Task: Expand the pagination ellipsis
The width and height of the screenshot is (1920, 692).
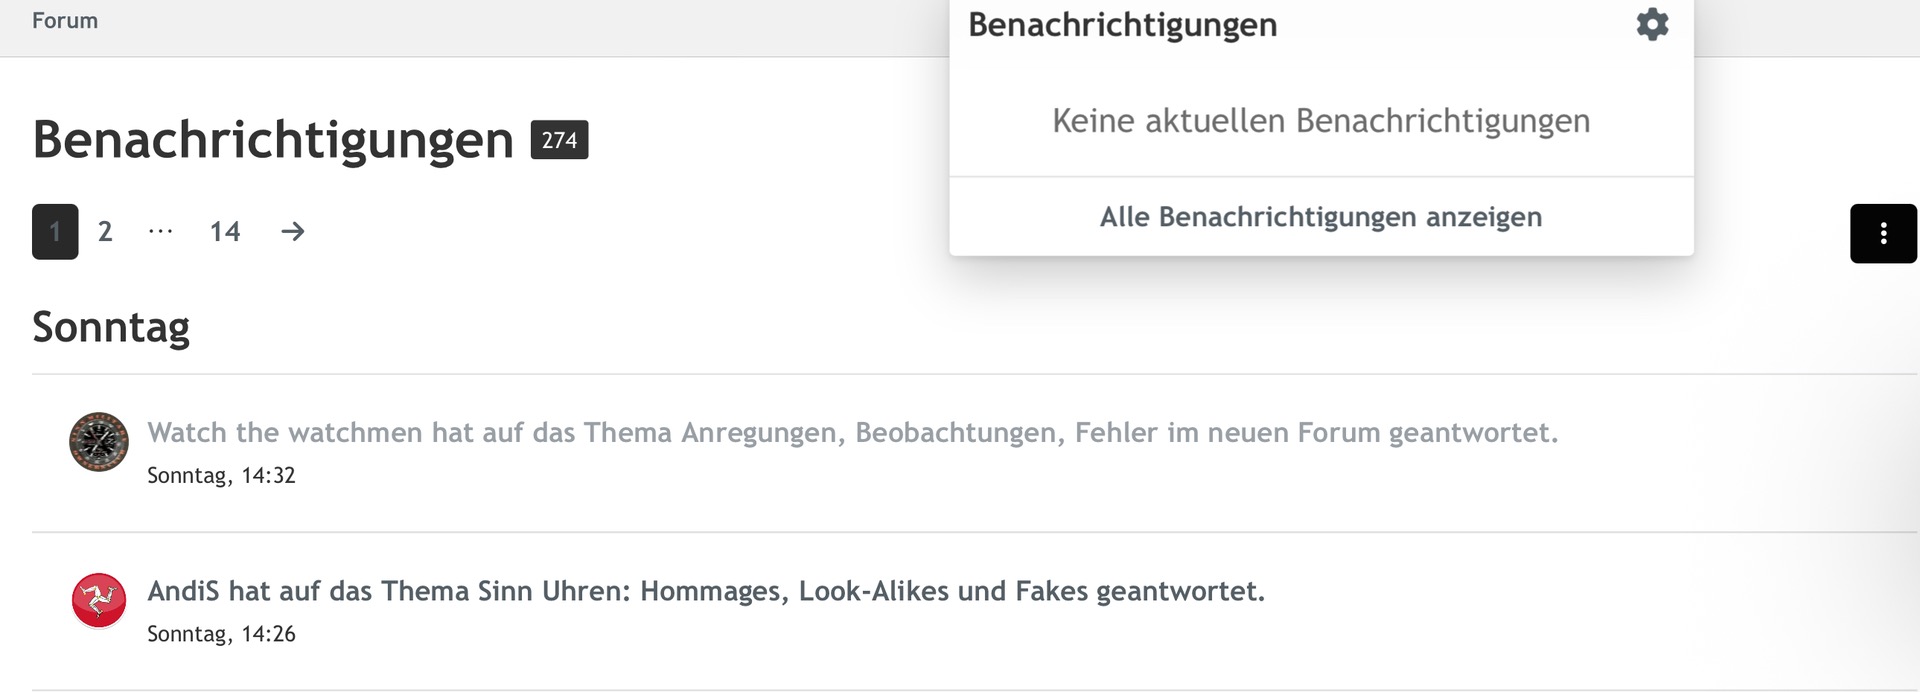Action: click(x=160, y=232)
